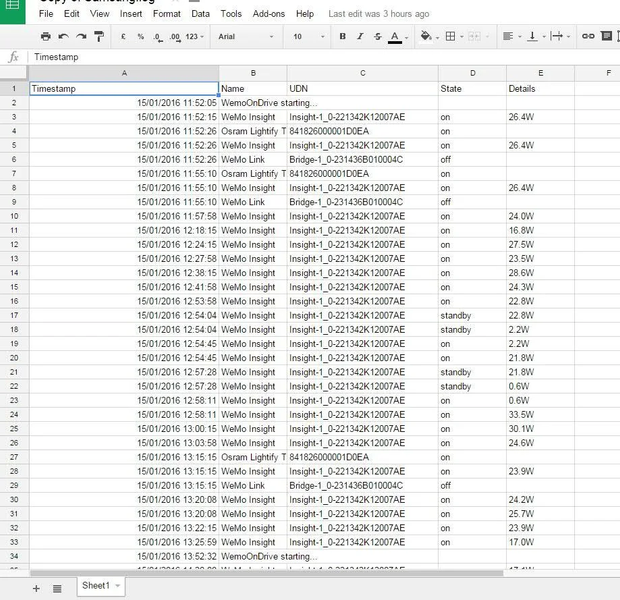Expand the borders dropdown arrow
The width and height of the screenshot is (620, 600).
(461, 37)
